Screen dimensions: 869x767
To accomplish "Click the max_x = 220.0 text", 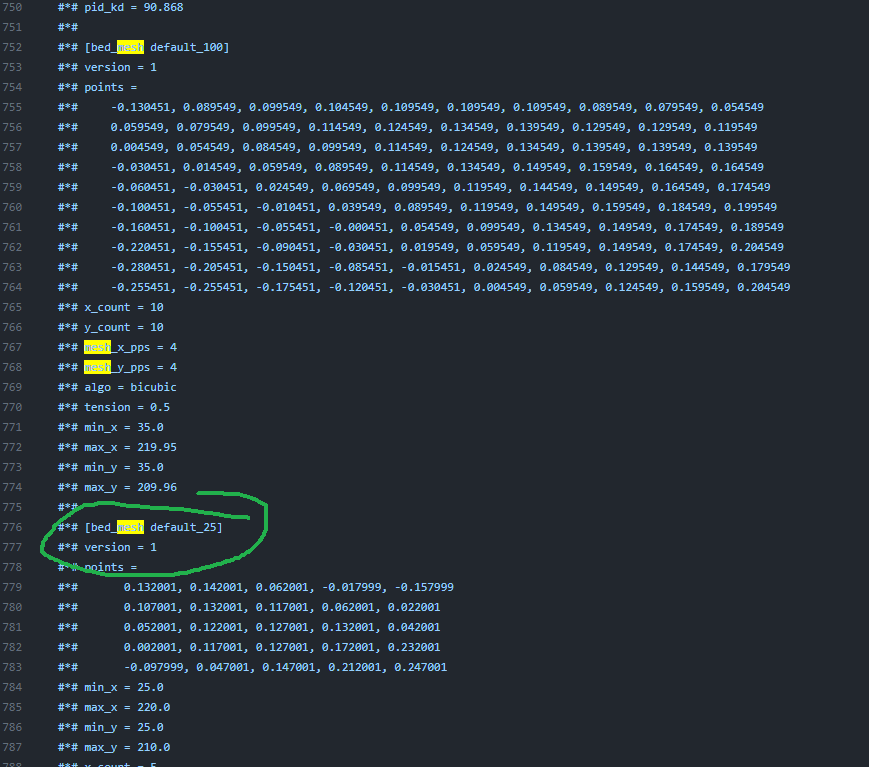I will click(127, 707).
